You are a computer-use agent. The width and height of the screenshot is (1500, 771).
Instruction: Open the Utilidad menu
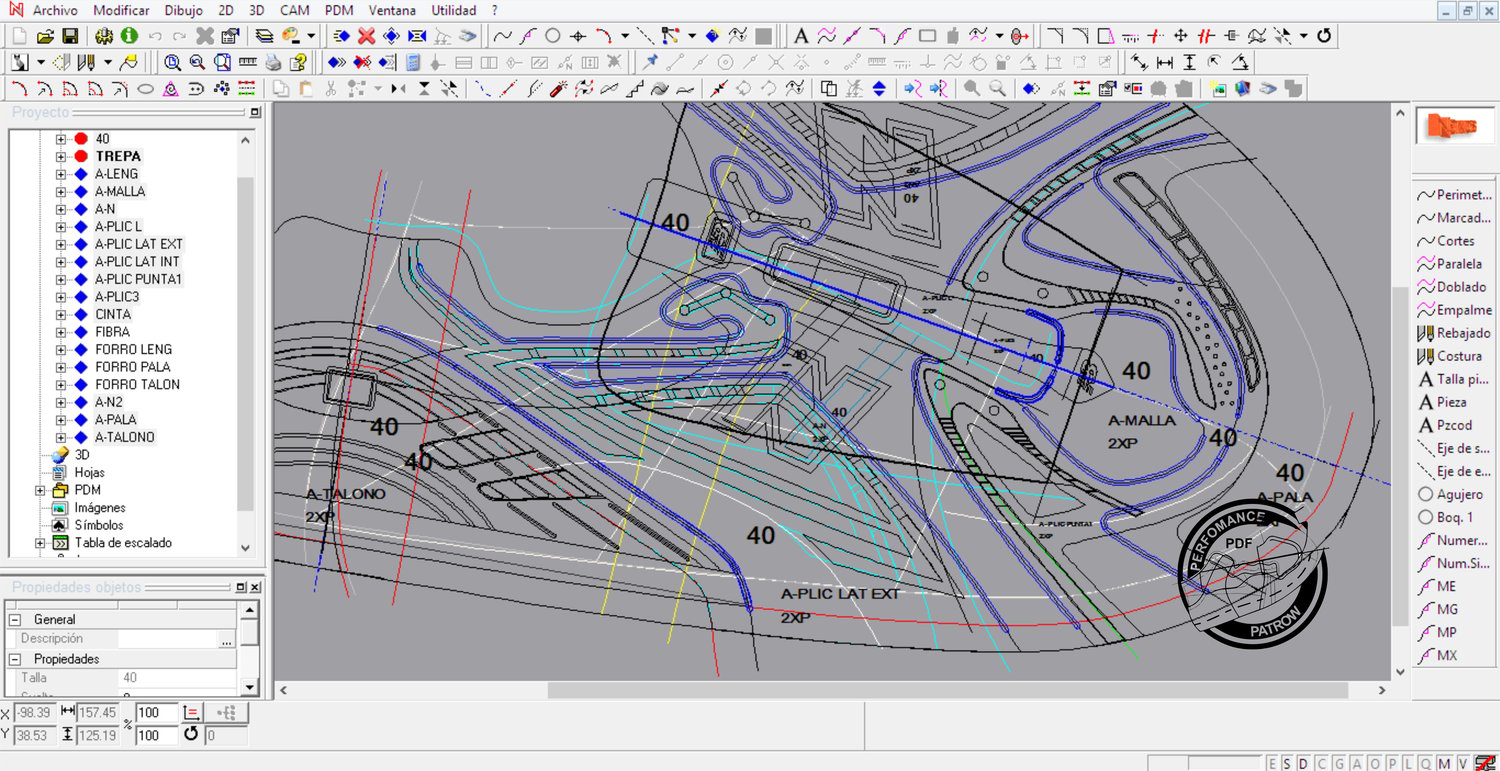click(454, 10)
